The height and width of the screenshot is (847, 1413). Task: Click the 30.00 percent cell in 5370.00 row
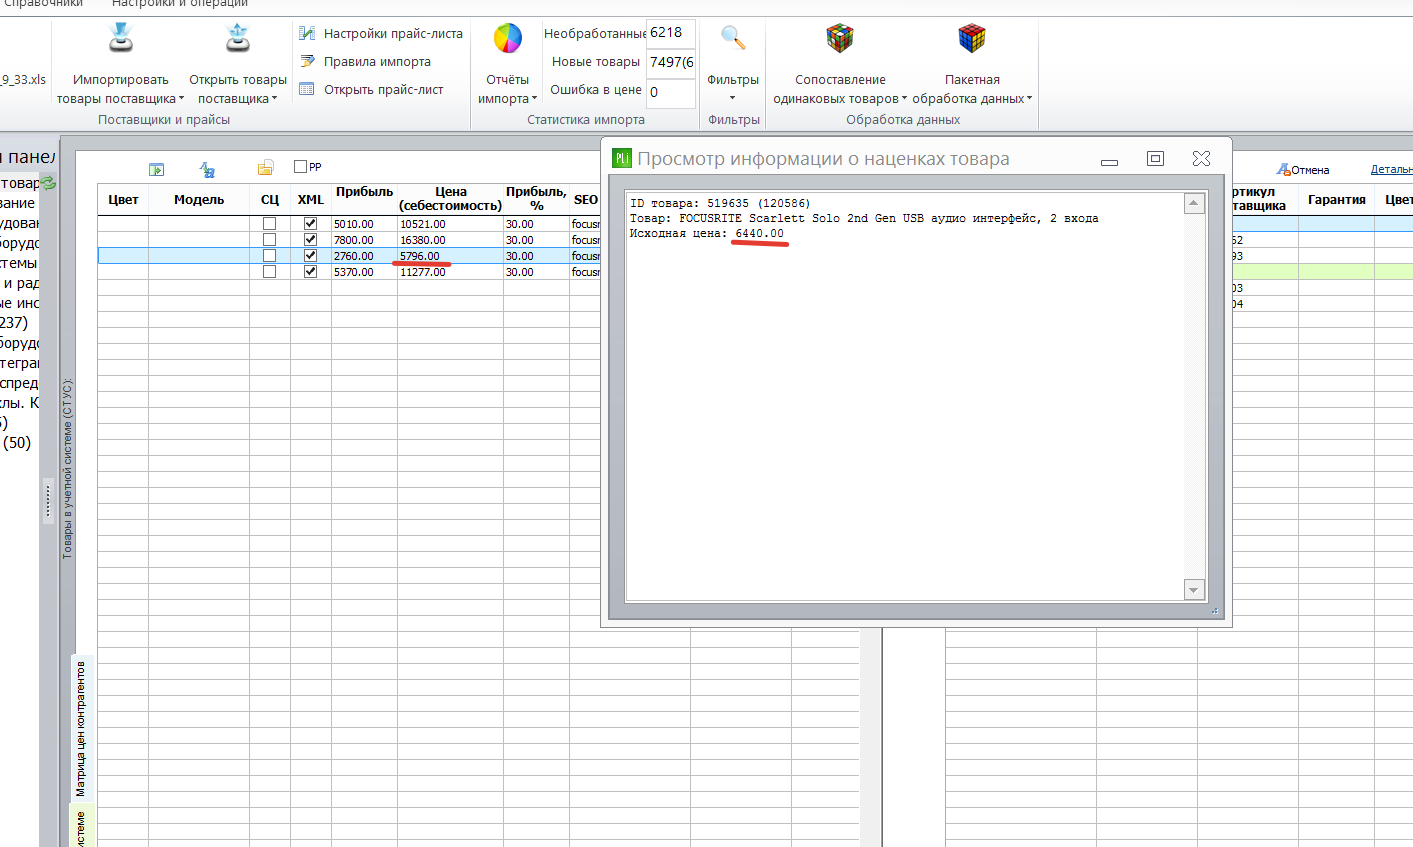coord(536,272)
